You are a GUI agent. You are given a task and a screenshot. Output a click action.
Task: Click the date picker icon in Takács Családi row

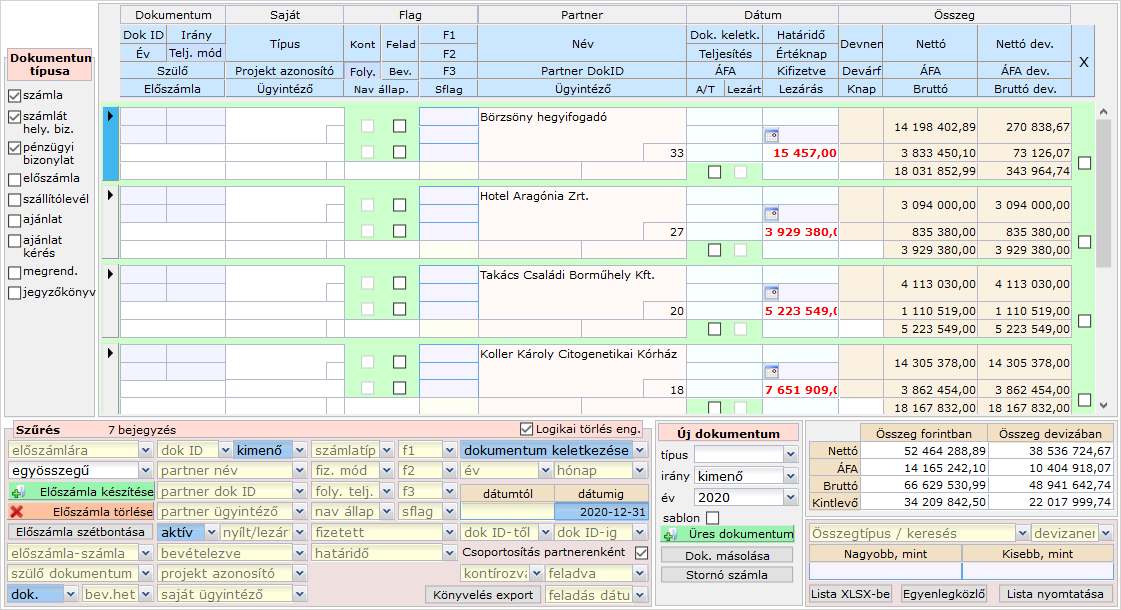click(x=771, y=294)
